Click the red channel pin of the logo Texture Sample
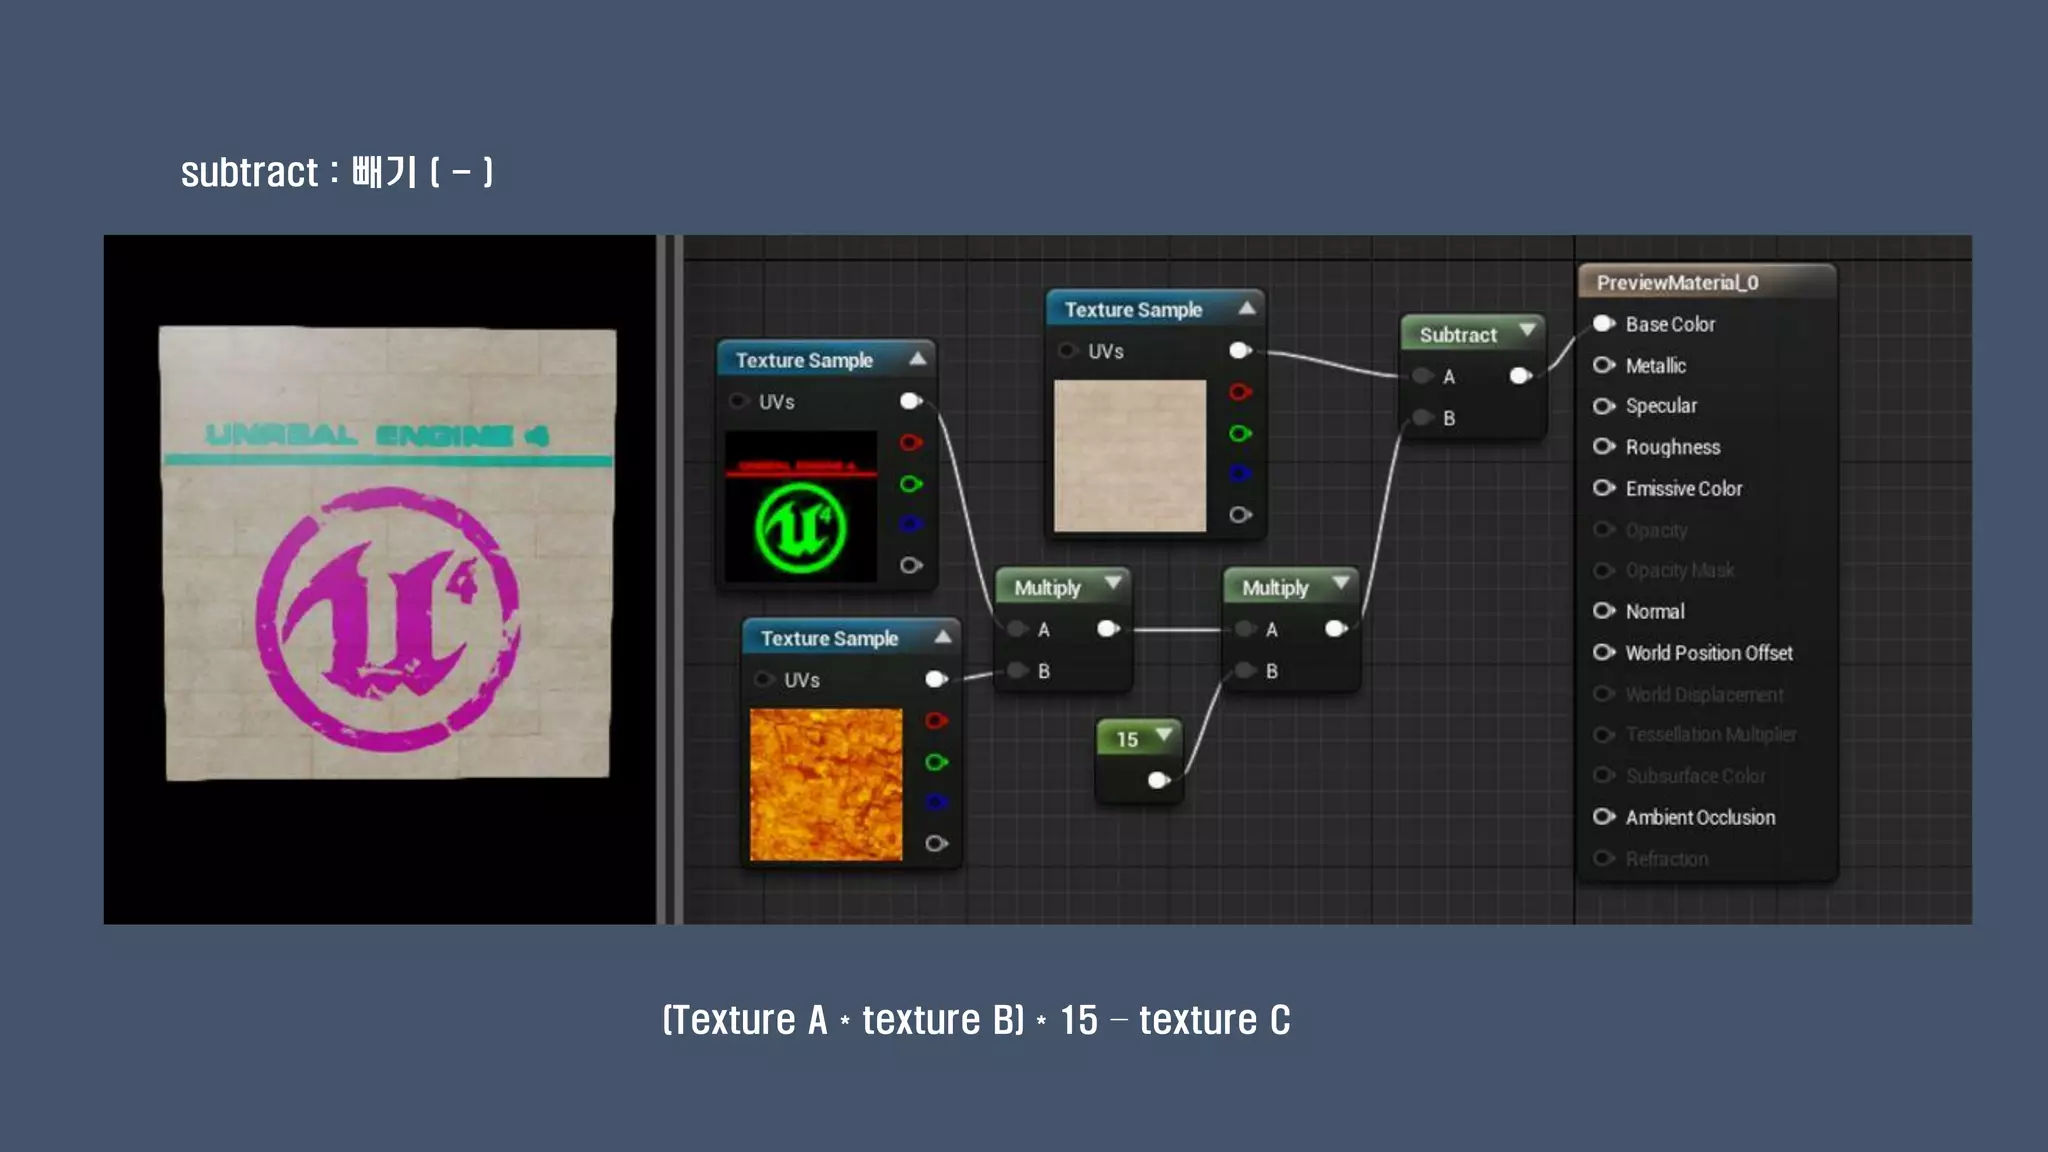 point(911,442)
